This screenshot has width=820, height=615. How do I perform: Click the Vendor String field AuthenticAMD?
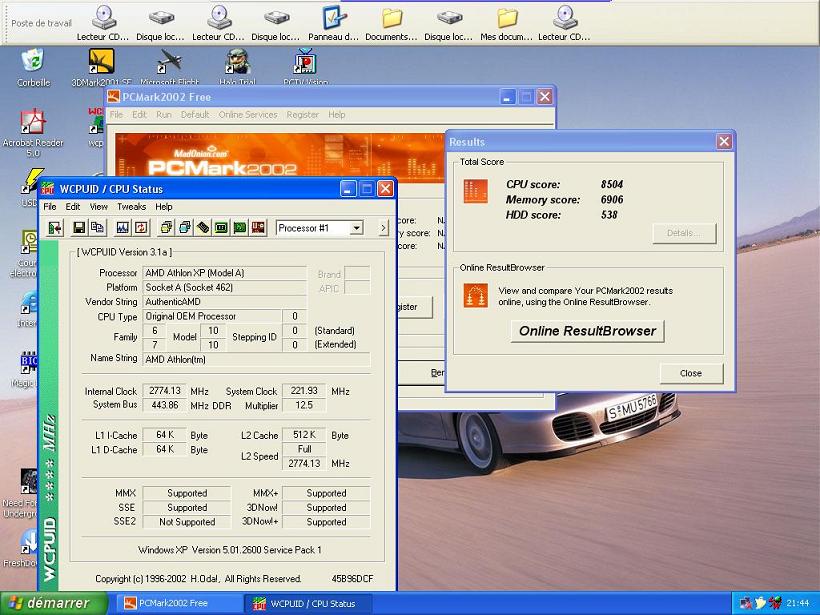coord(224,302)
